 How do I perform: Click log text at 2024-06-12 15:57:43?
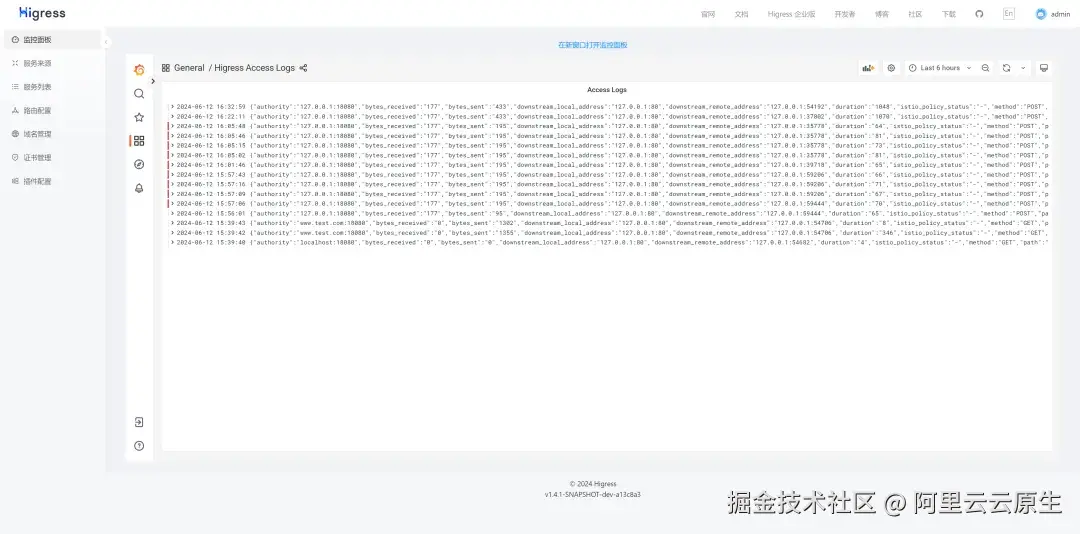pos(612,174)
